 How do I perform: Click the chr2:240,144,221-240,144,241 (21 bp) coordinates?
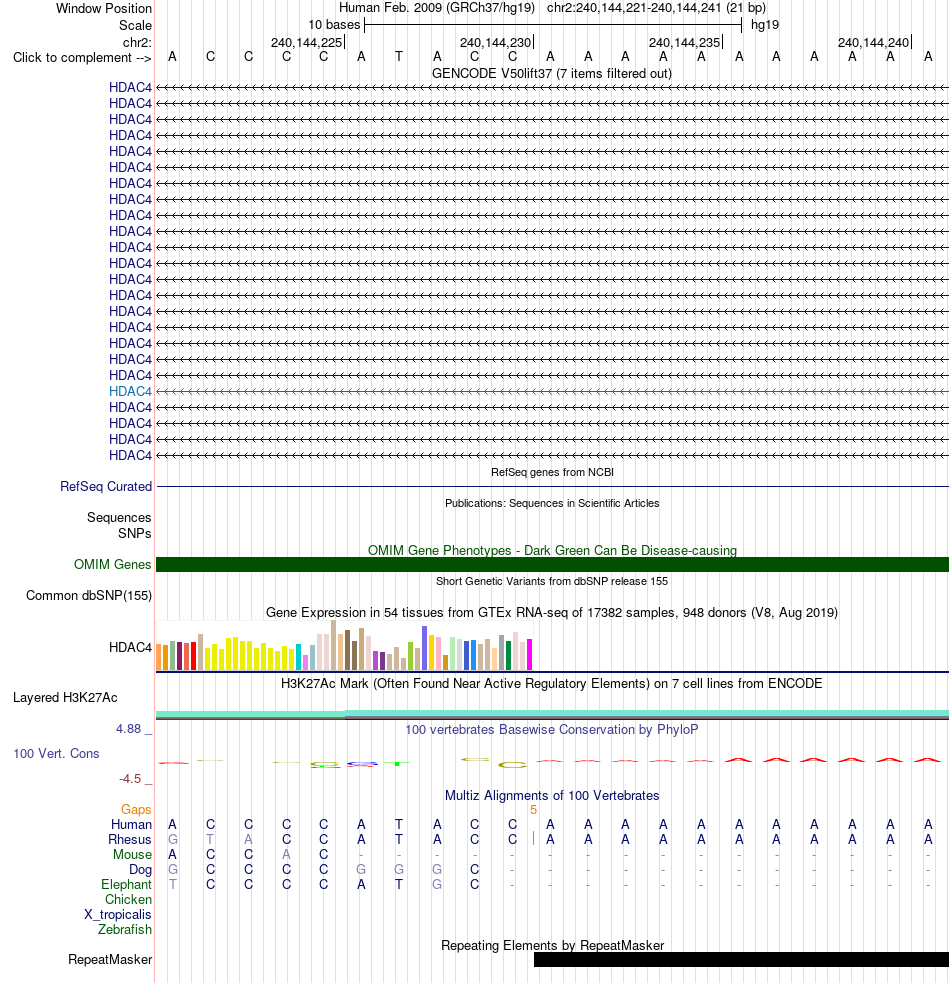tap(656, 8)
